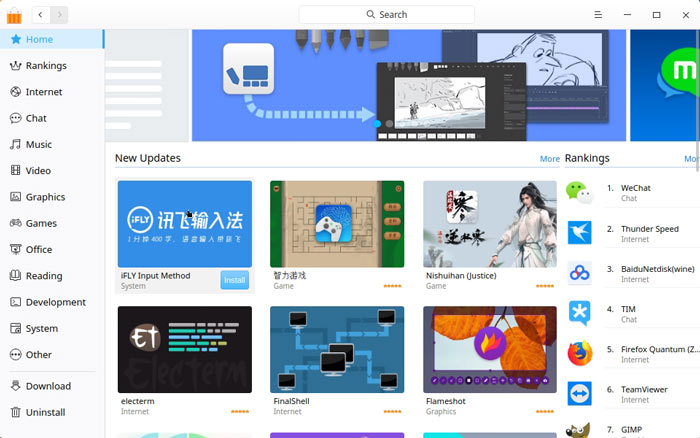This screenshot has width=700, height=438.
Task: Show the green chat app banner
Action: pyautogui.click(x=664, y=85)
